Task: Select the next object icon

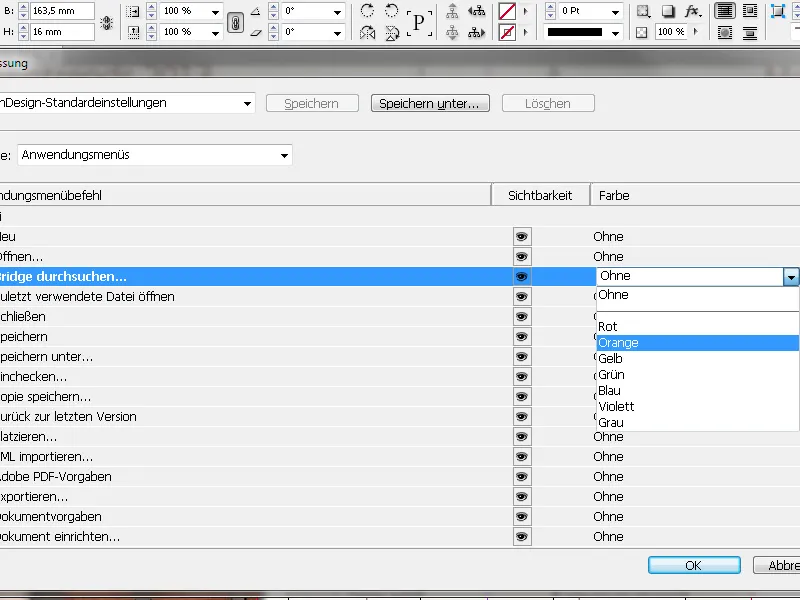Action: coord(477,33)
